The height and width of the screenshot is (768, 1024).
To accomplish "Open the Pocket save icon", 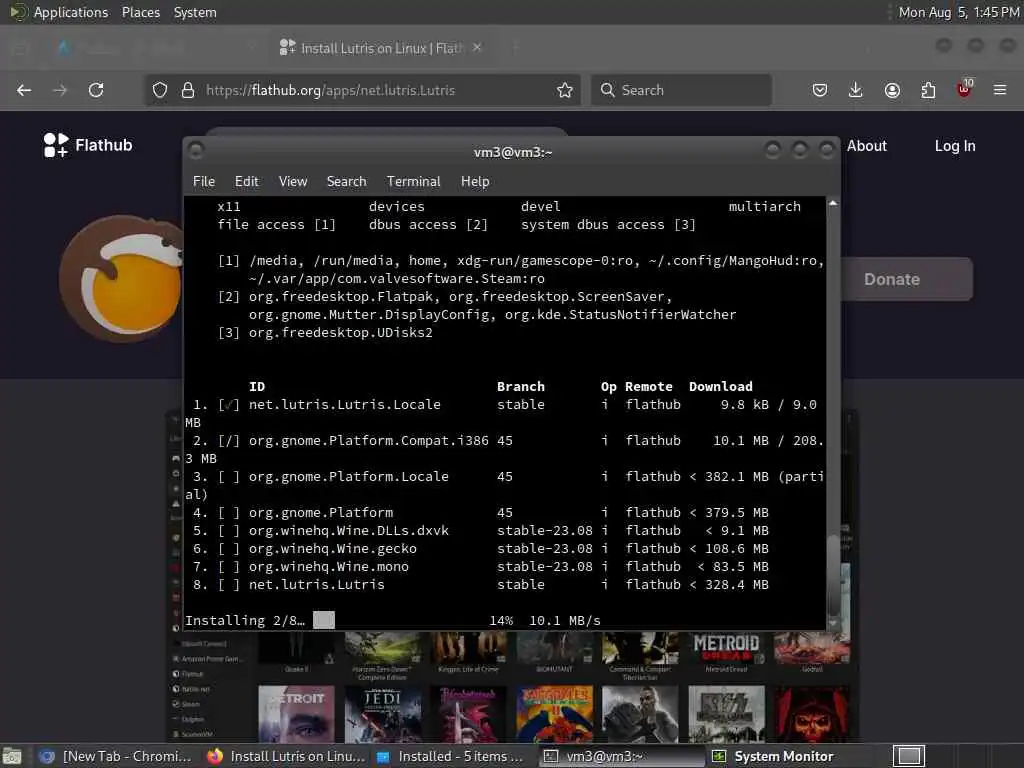I will pos(820,90).
